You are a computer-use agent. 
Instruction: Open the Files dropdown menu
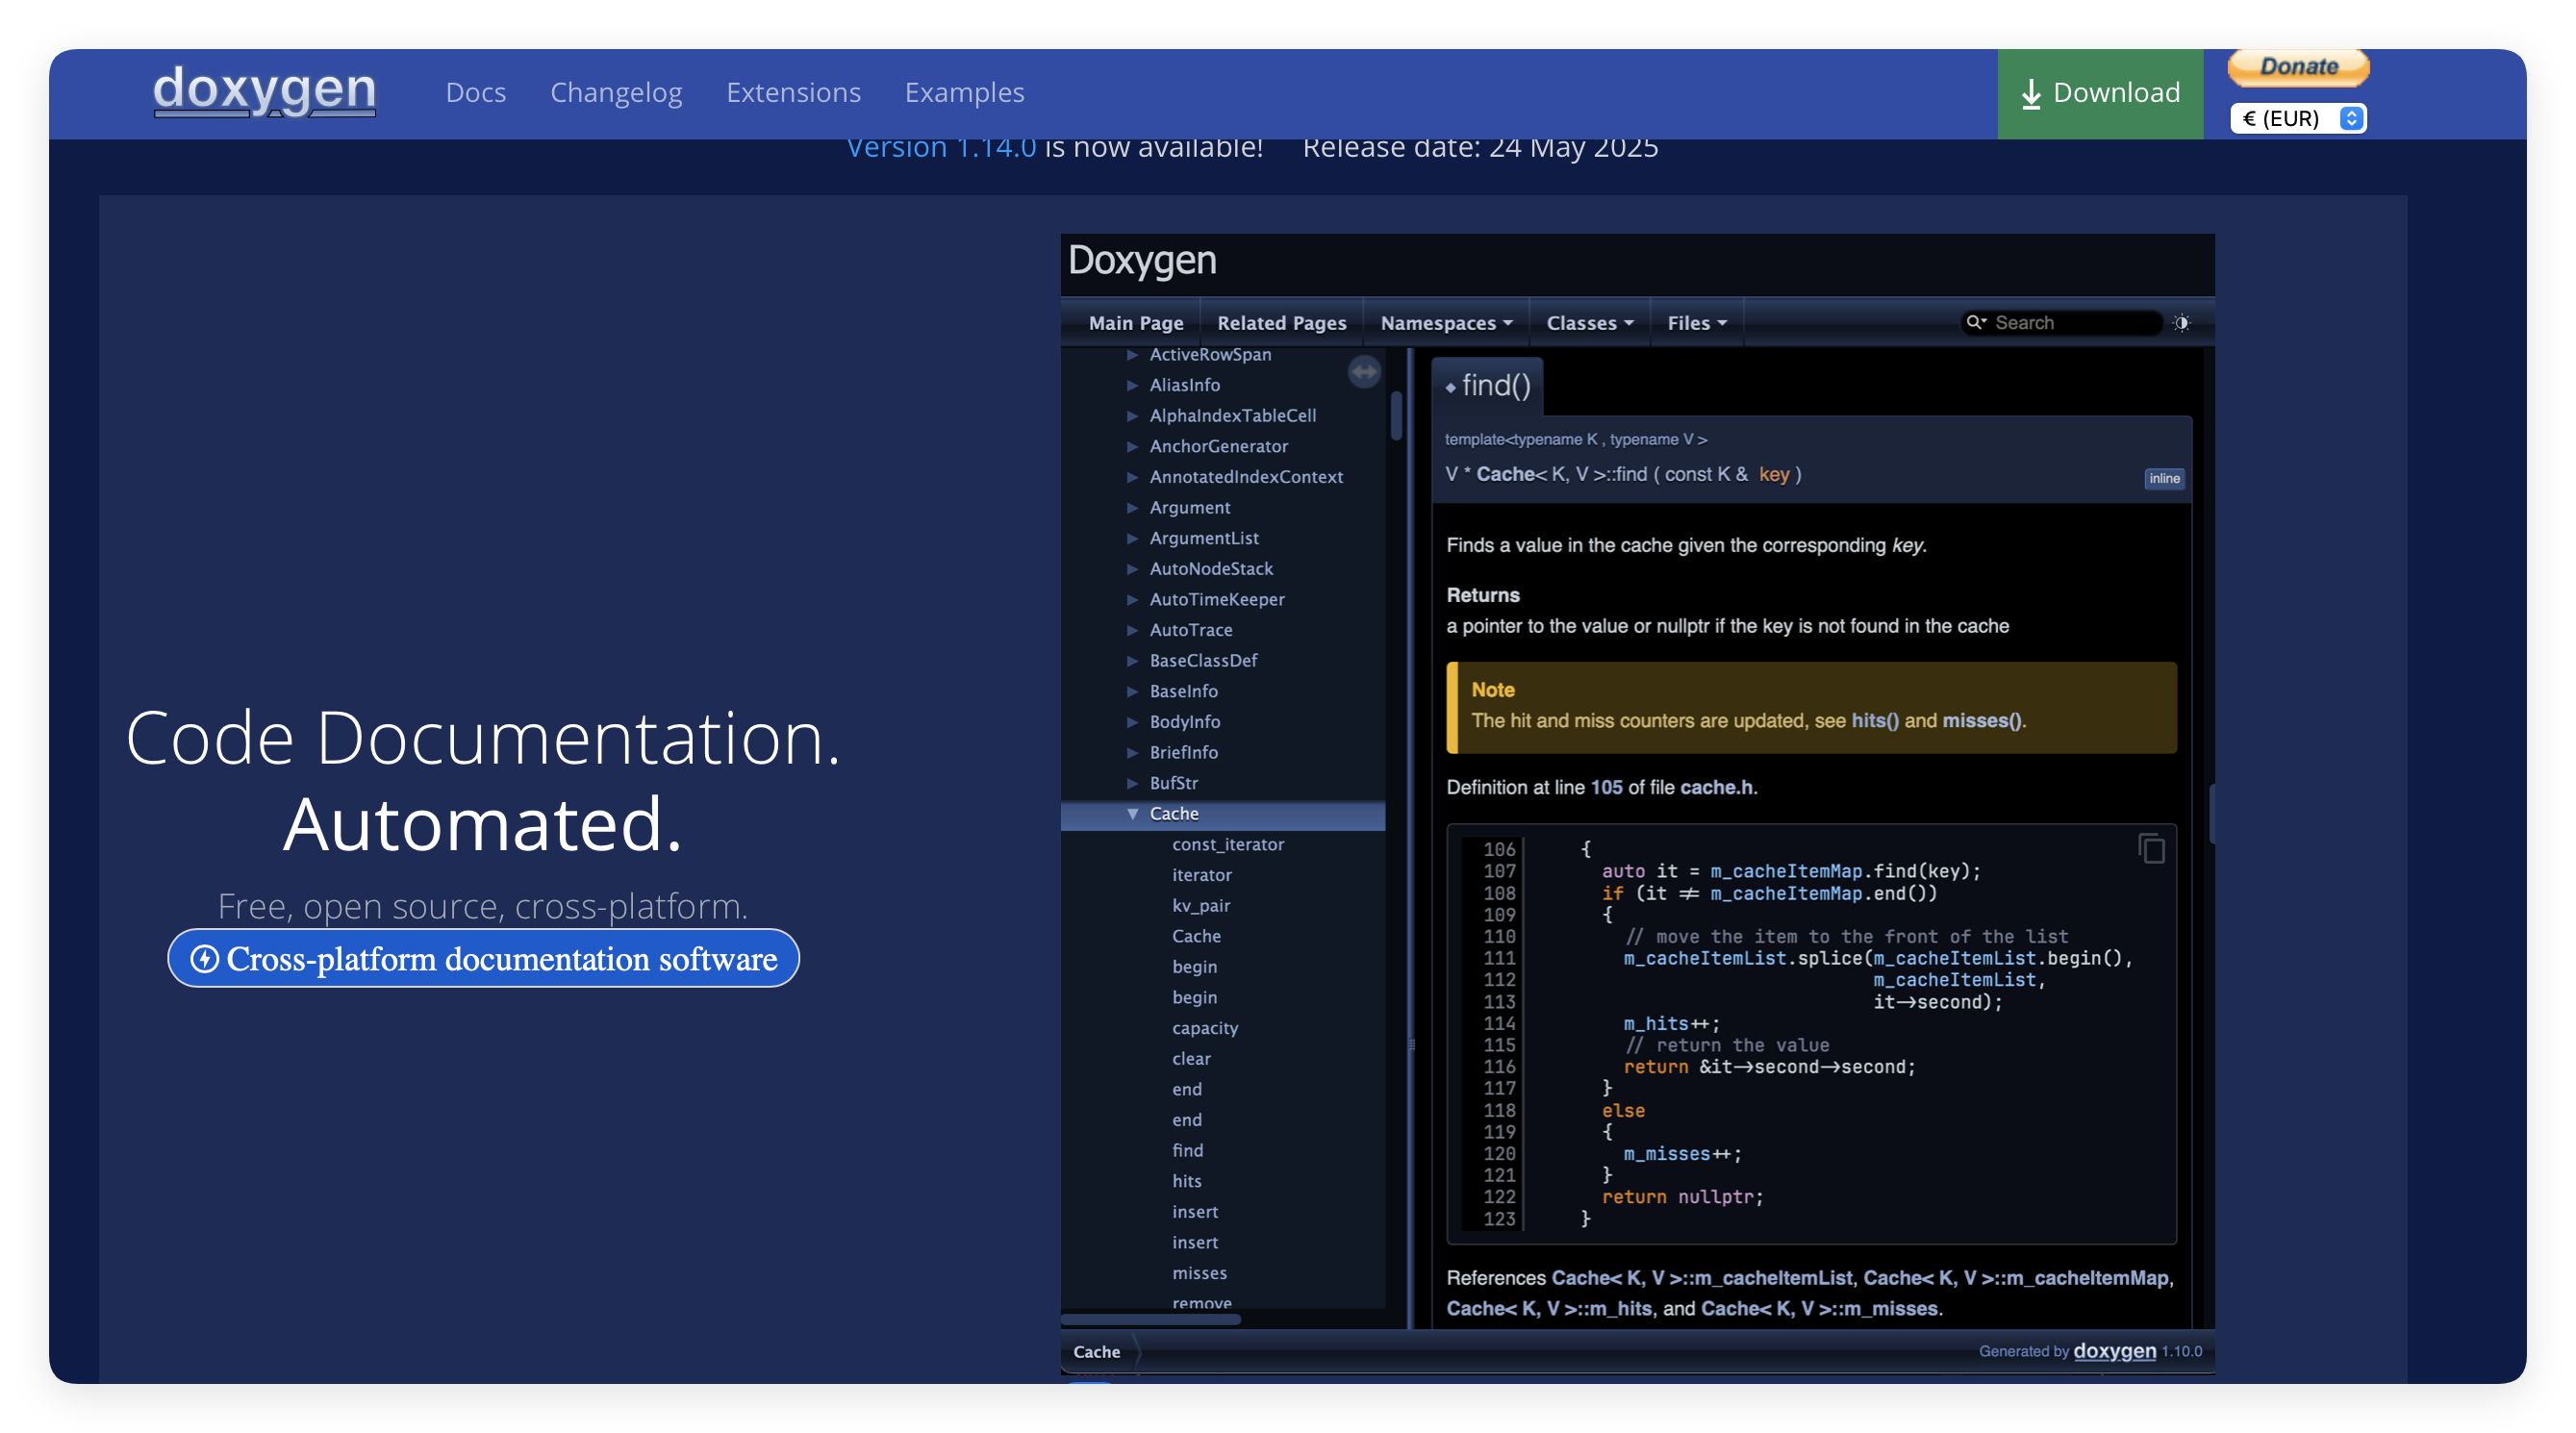(x=1696, y=323)
